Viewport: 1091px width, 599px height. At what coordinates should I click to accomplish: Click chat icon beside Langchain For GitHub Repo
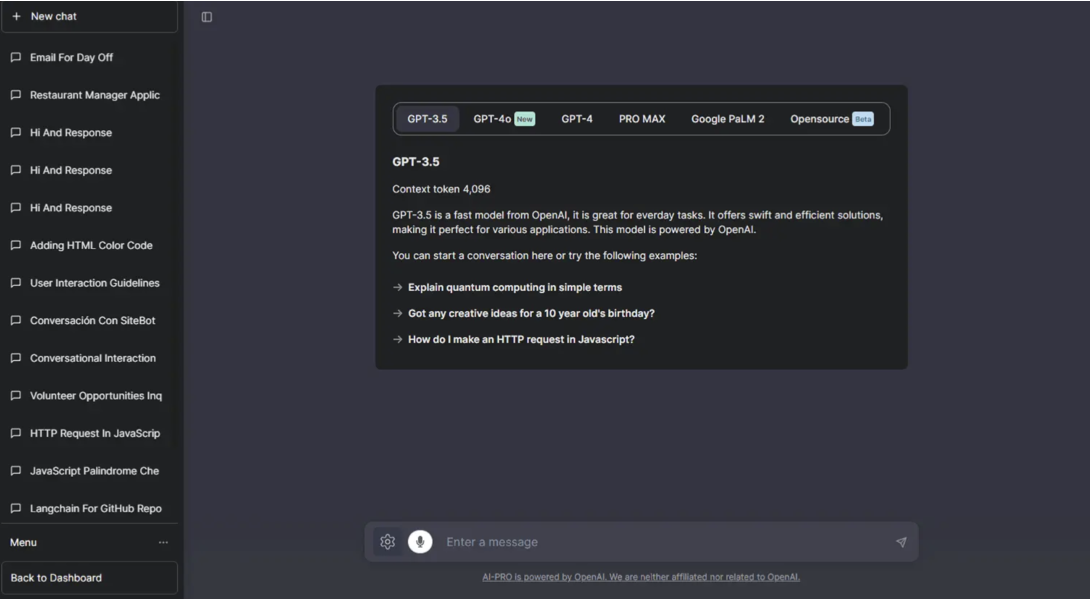coord(16,508)
